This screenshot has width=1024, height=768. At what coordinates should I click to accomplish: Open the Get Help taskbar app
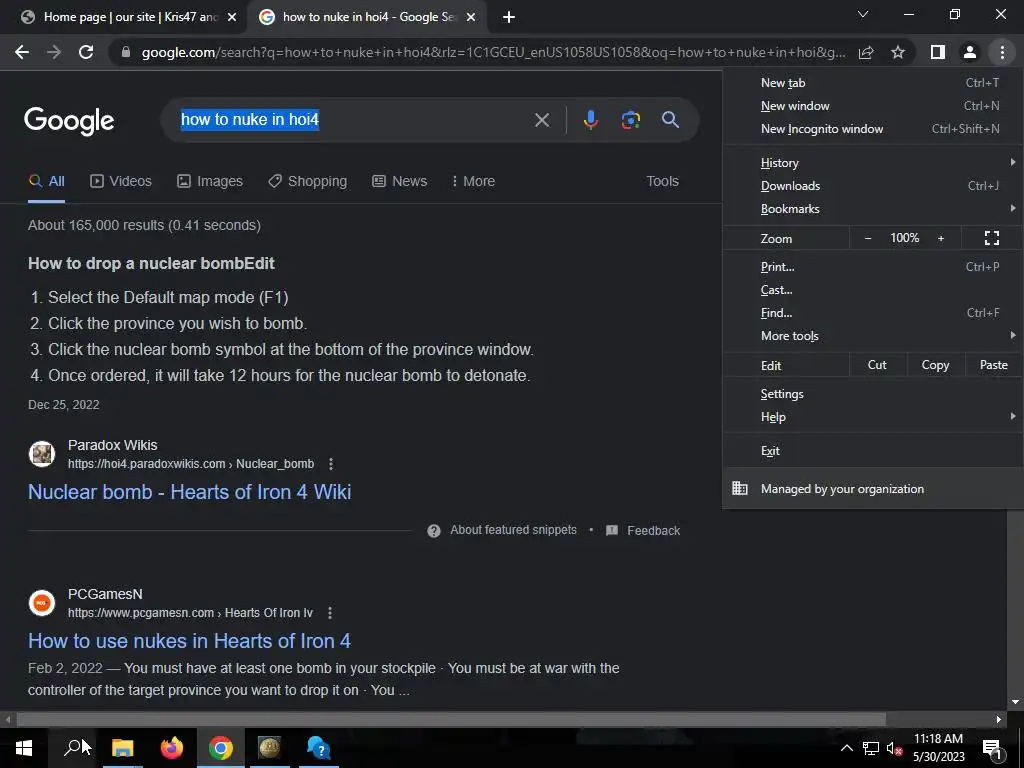tap(319, 748)
